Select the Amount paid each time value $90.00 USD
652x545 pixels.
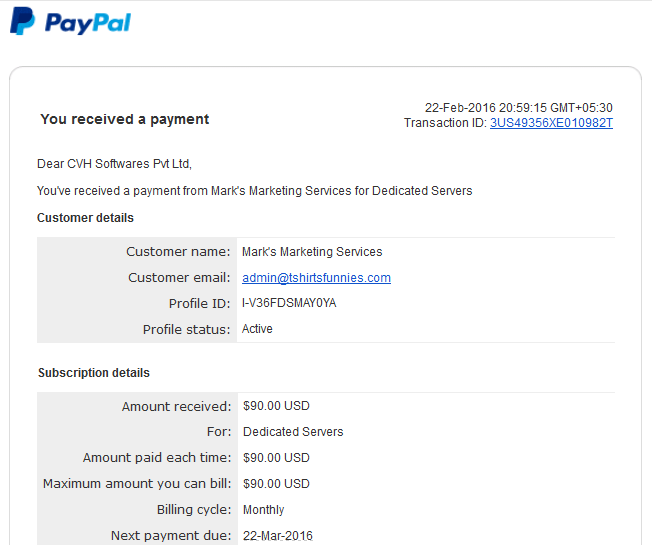pos(276,458)
